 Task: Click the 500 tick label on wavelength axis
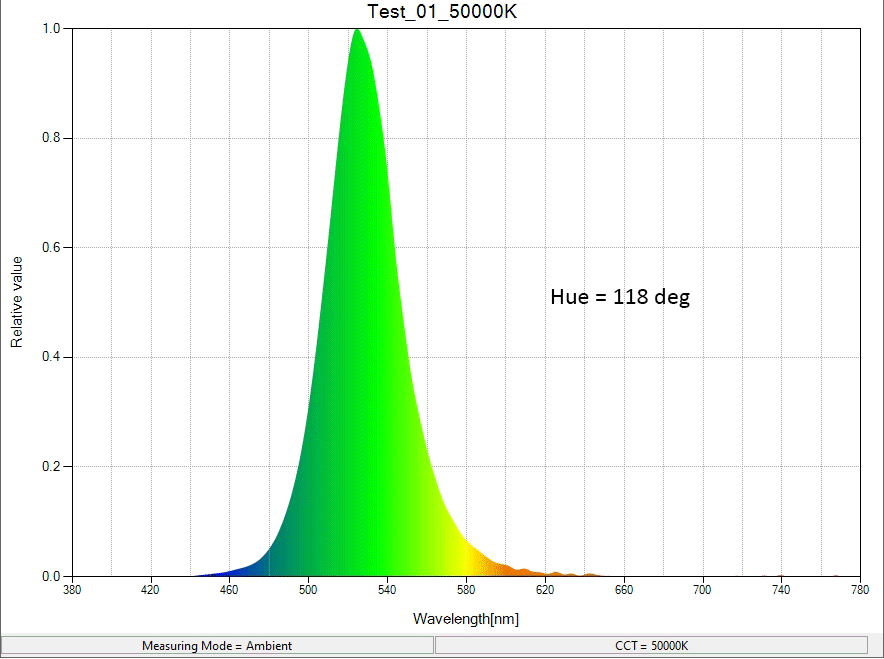[x=308, y=590]
